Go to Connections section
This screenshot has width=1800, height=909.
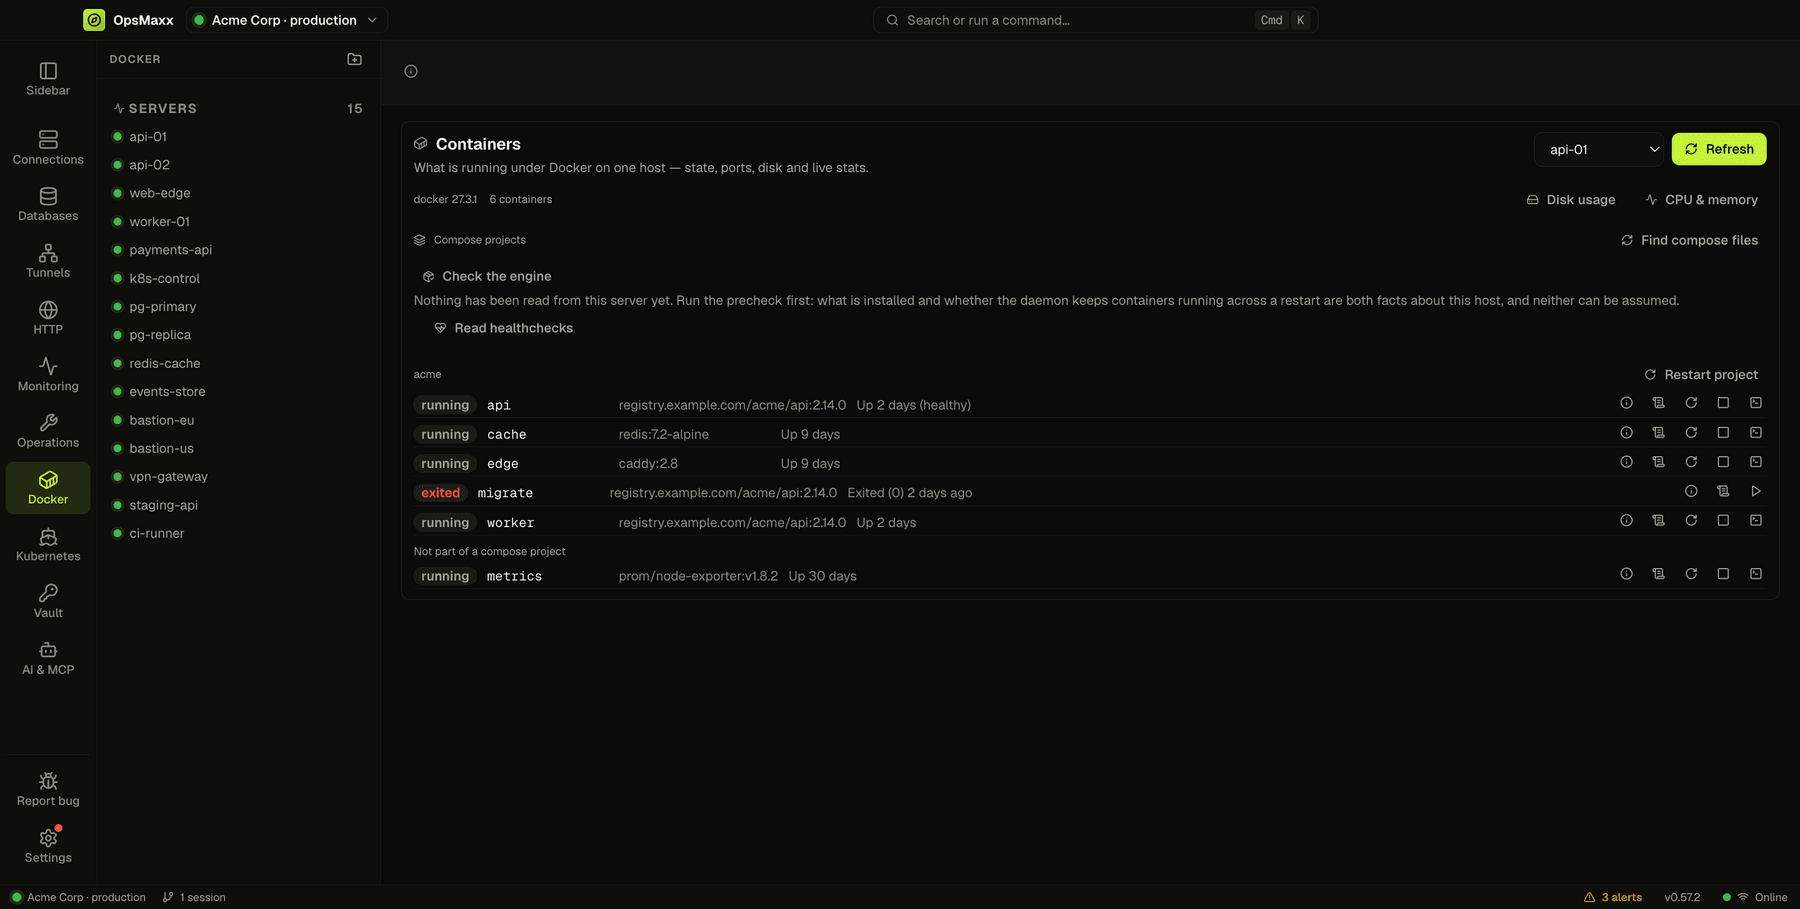click(48, 148)
